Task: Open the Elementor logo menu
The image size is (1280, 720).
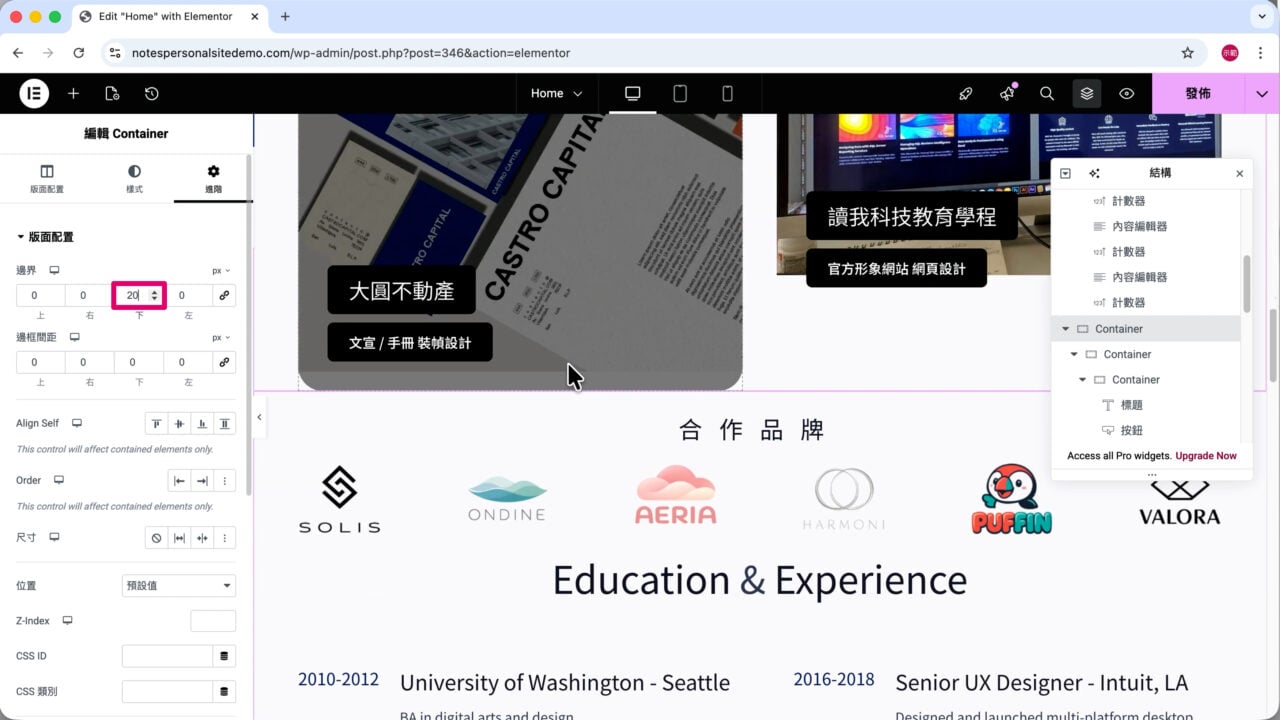Action: (x=34, y=93)
